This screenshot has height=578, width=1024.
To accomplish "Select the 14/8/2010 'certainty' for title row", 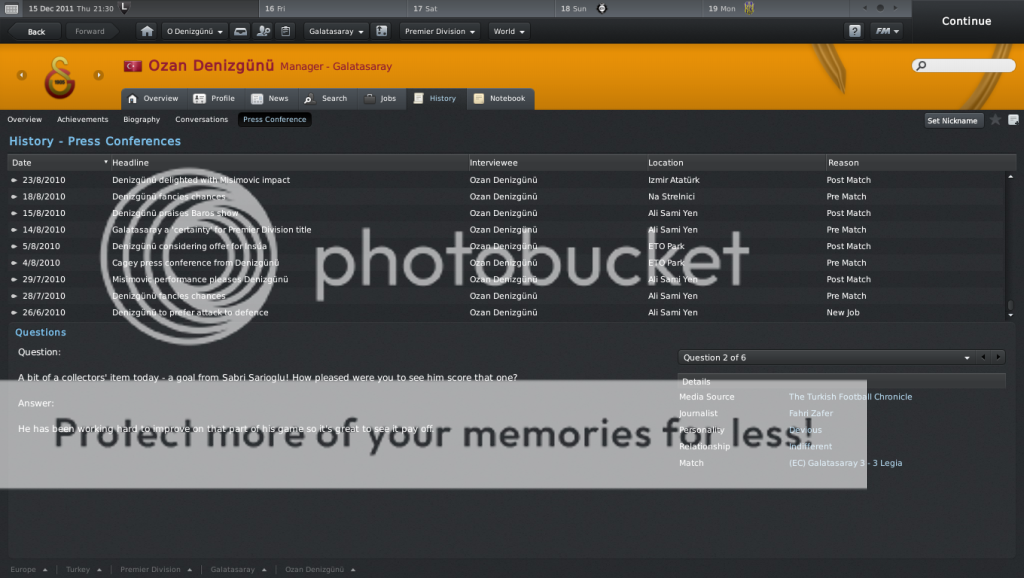I will coord(506,229).
